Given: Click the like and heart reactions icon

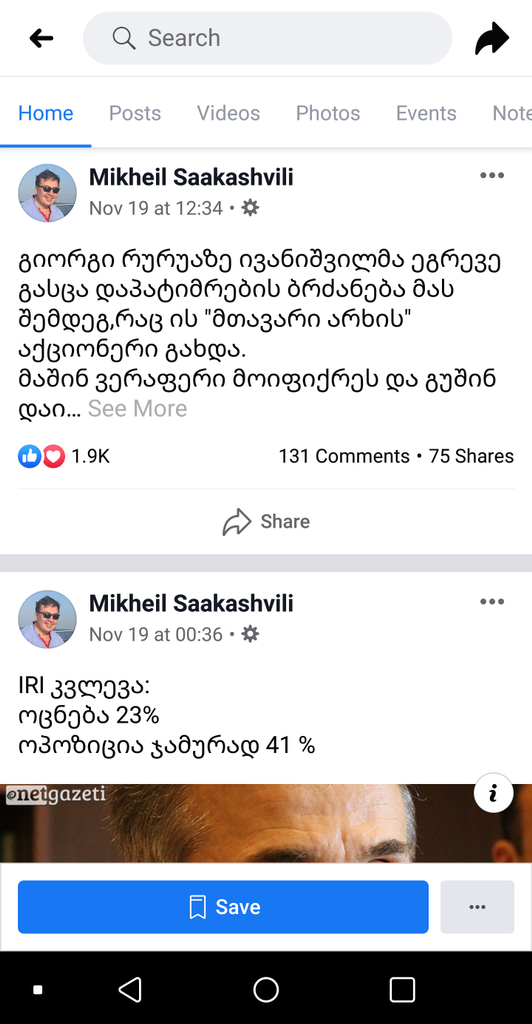Looking at the screenshot, I should click(42, 456).
